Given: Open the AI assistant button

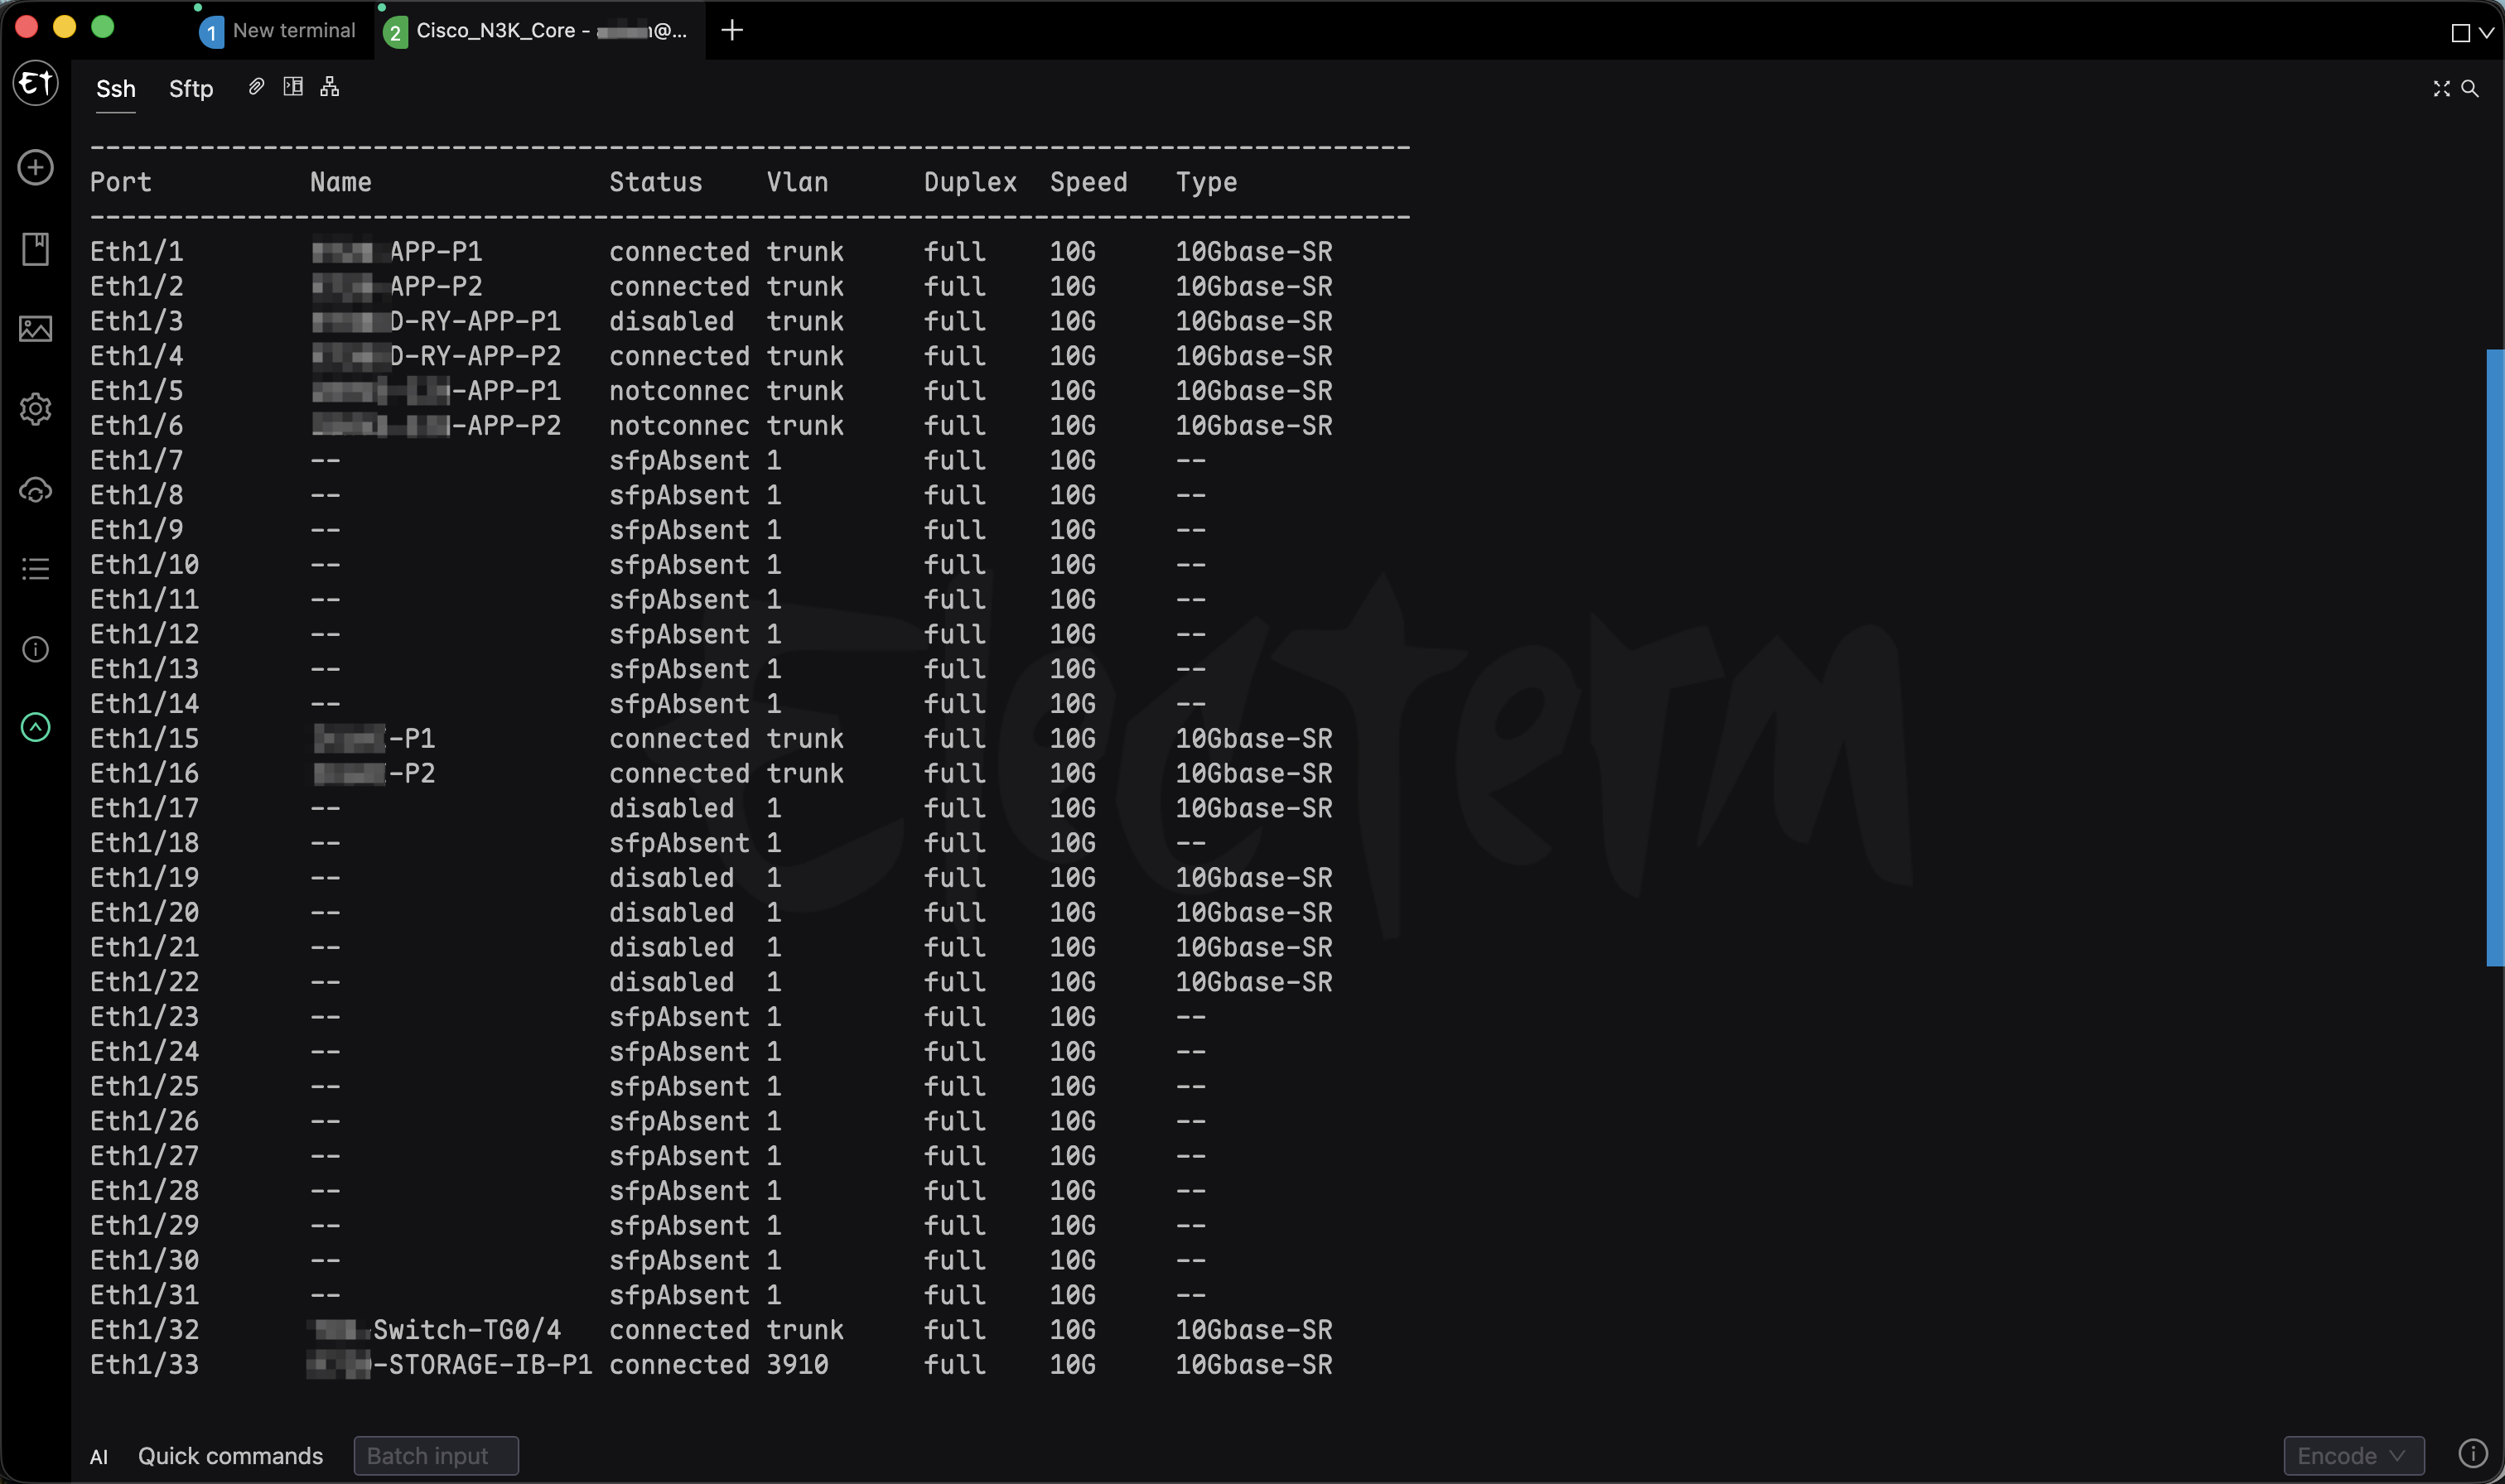Looking at the screenshot, I should [x=99, y=1457].
